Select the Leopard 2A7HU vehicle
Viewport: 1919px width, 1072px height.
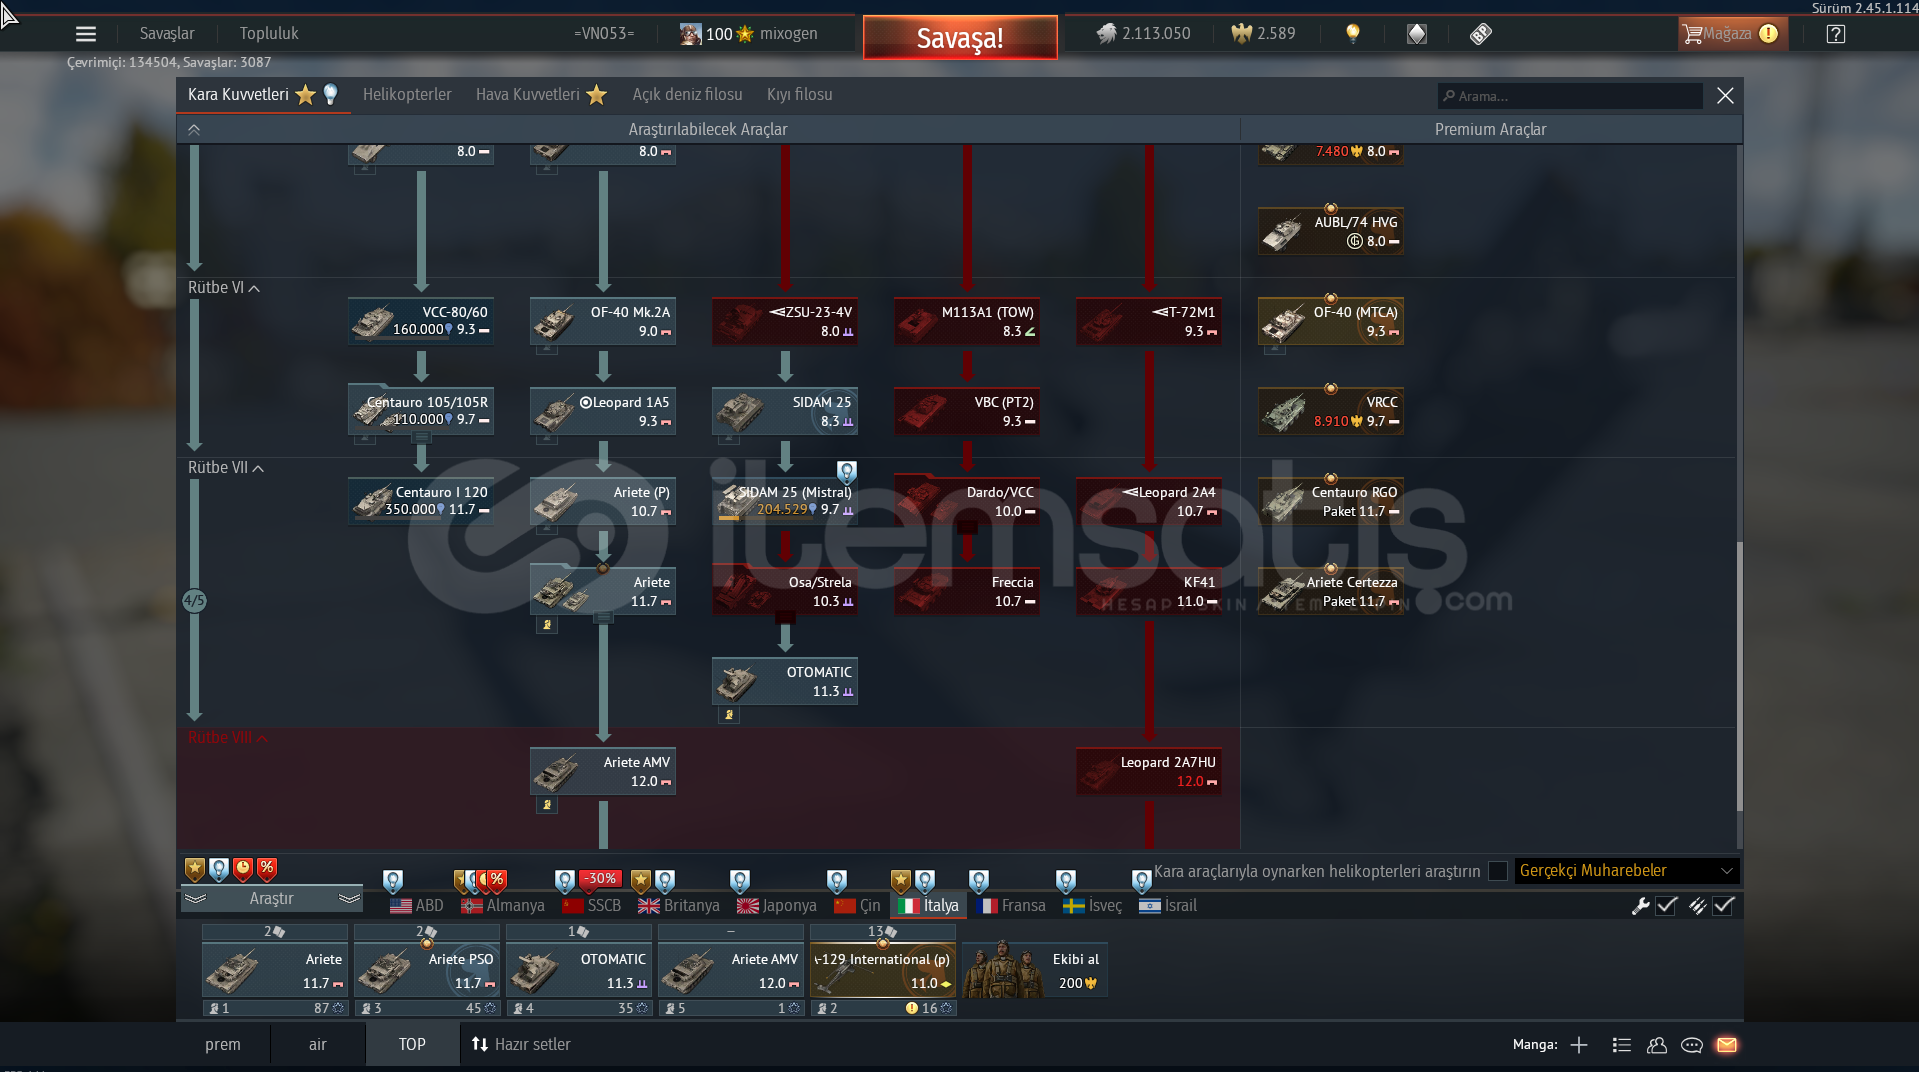[x=1149, y=771]
